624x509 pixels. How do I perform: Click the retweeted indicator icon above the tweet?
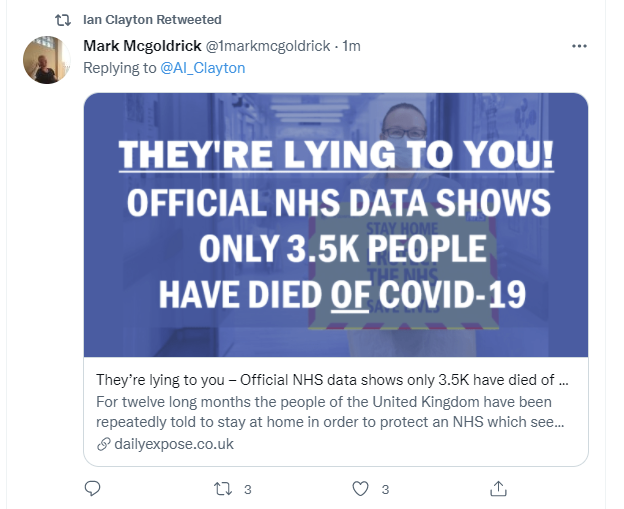[x=62, y=20]
